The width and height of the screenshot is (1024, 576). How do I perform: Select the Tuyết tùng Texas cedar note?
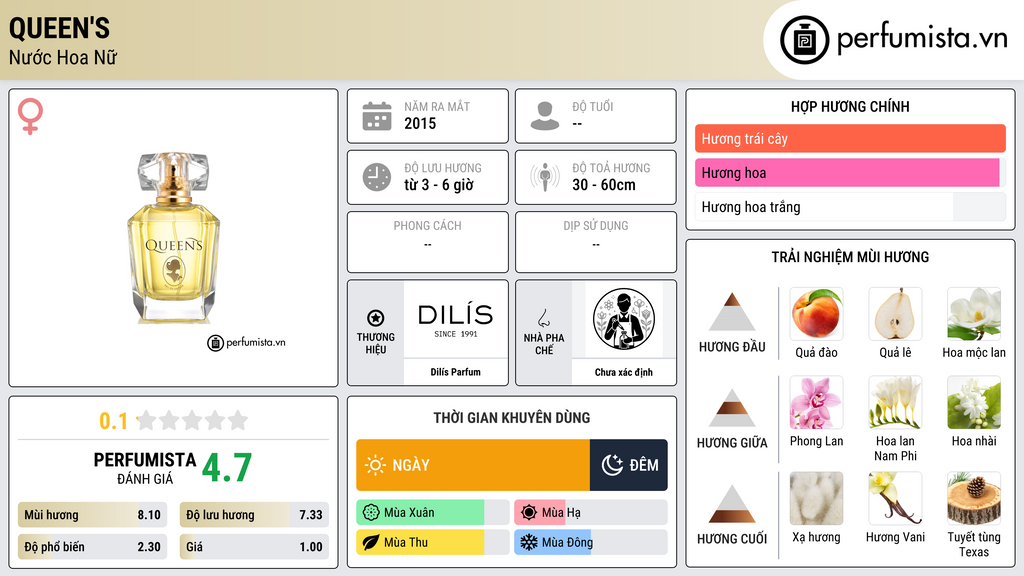tap(974, 498)
